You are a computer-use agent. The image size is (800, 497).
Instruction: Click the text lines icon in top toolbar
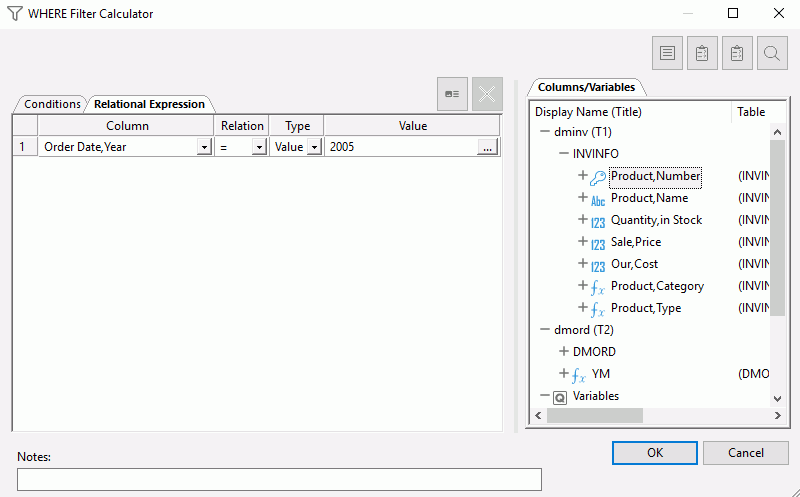click(x=667, y=54)
